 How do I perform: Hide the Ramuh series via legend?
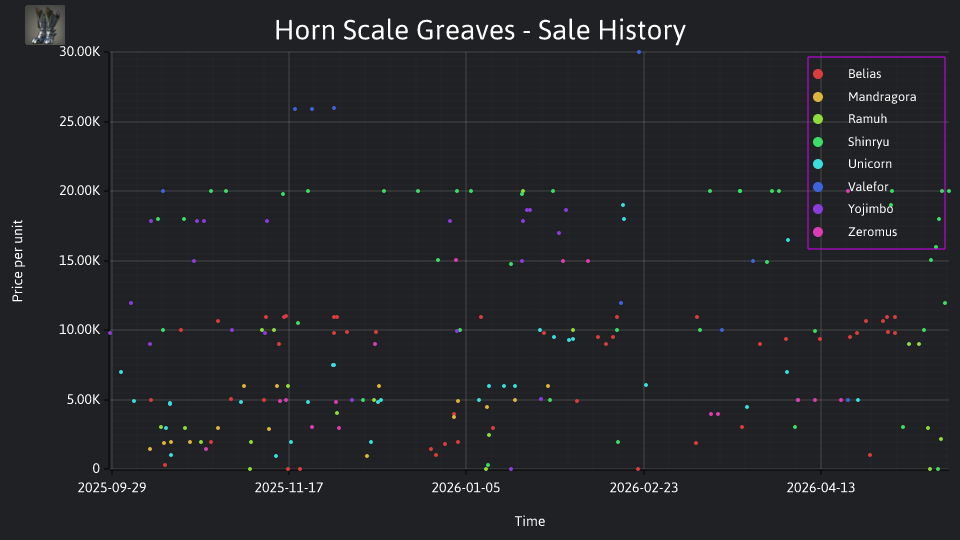click(867, 119)
